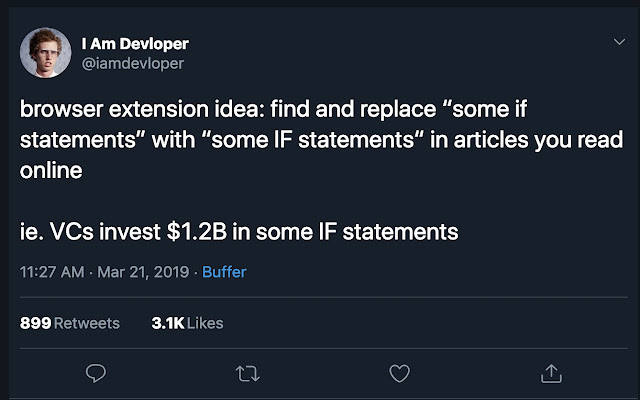Click the I Am Devloper display name
Screen dimensions: 640x400
tap(135, 44)
